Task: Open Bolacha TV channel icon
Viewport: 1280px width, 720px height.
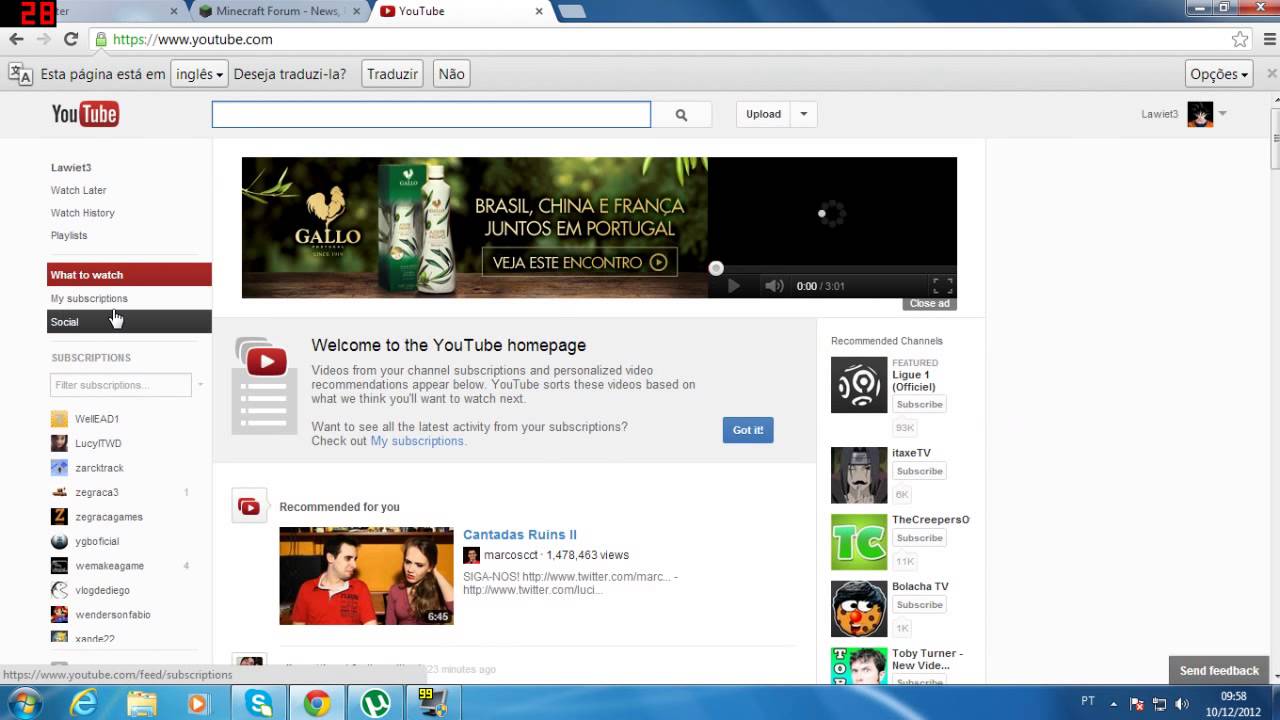Action: click(x=859, y=609)
